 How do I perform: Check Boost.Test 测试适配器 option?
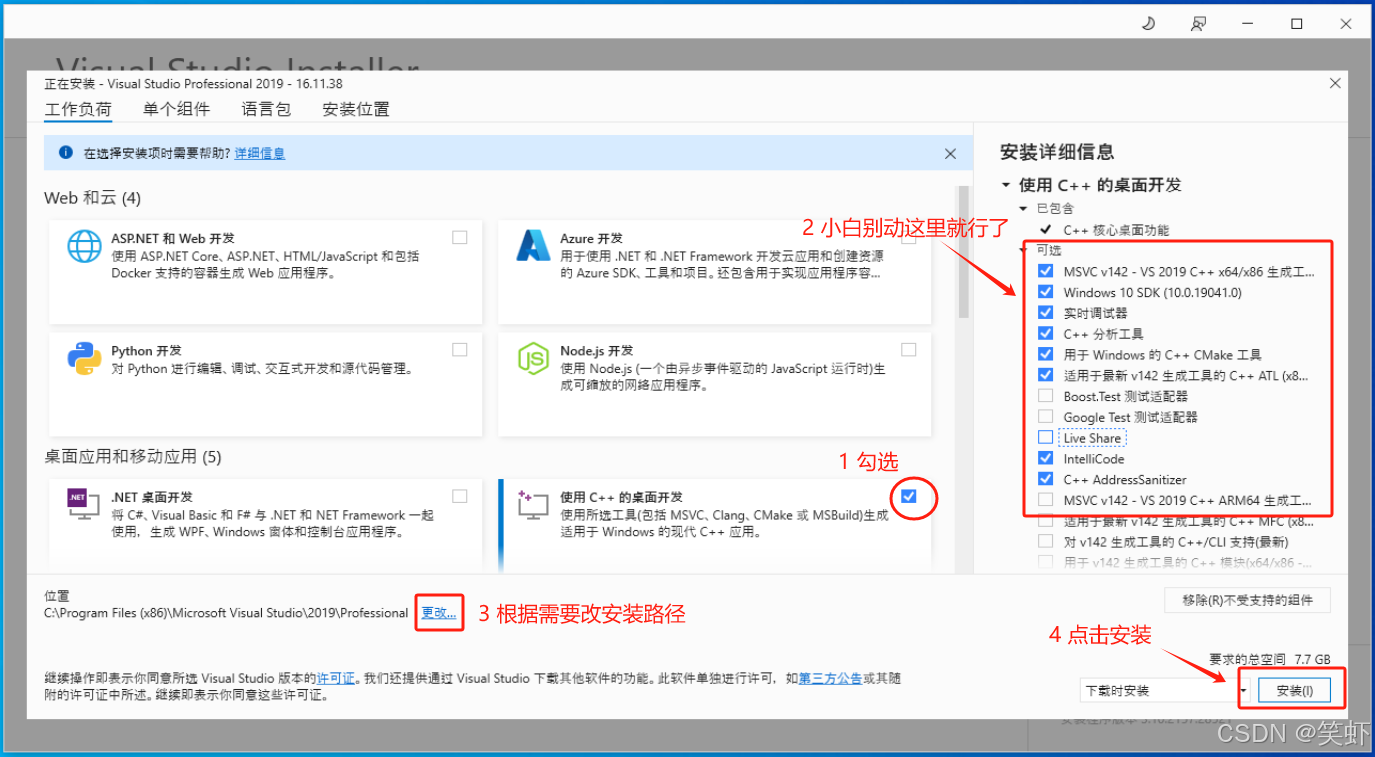(x=1045, y=396)
